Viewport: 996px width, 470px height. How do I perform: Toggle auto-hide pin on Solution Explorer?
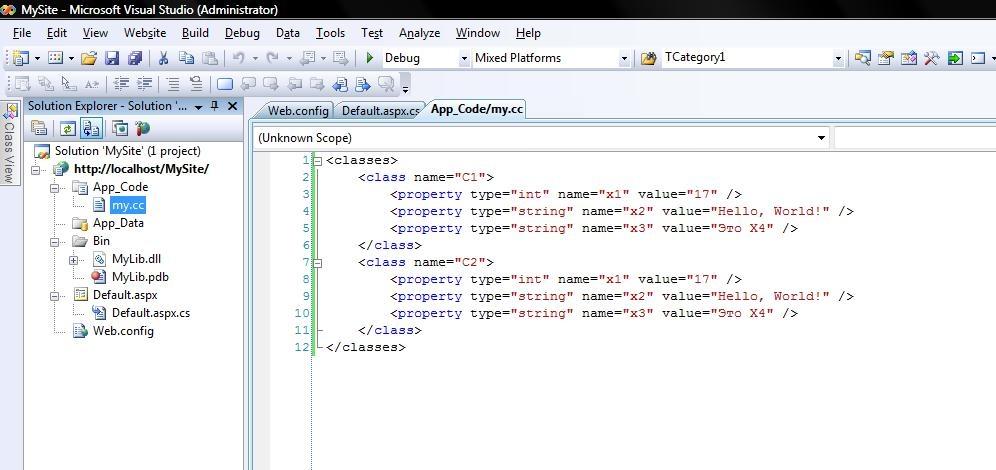click(x=215, y=106)
